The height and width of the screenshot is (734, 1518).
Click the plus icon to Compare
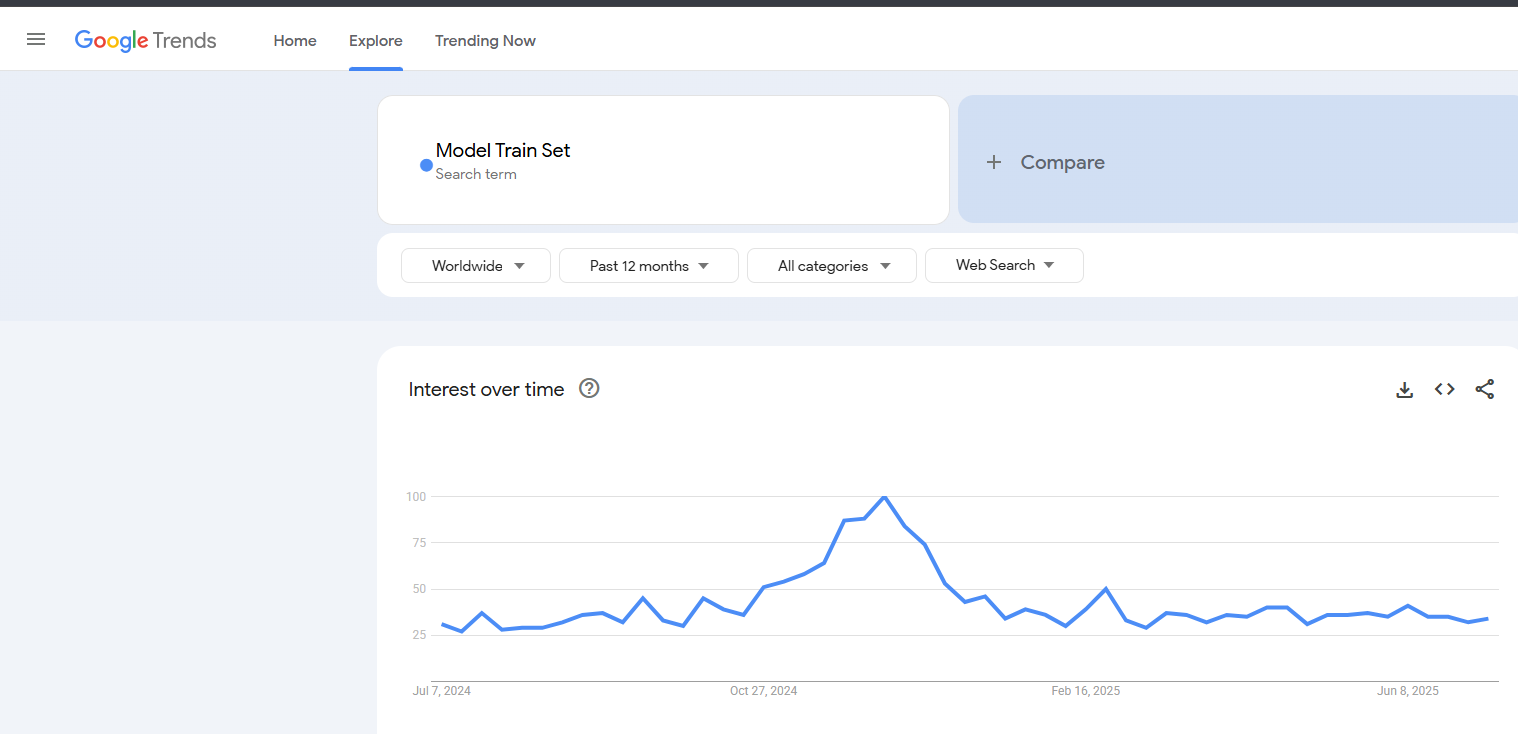994,162
